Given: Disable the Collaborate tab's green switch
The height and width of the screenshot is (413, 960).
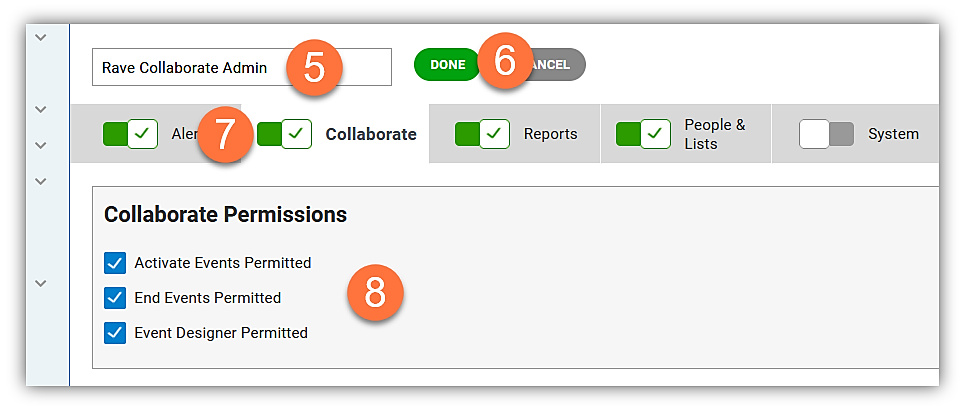Looking at the screenshot, I should coord(284,133).
